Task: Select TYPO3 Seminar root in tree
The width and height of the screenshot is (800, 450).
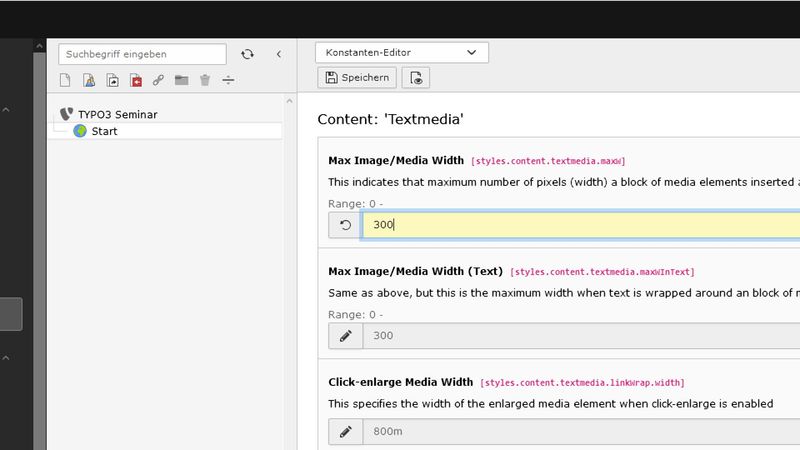Action: [117, 114]
